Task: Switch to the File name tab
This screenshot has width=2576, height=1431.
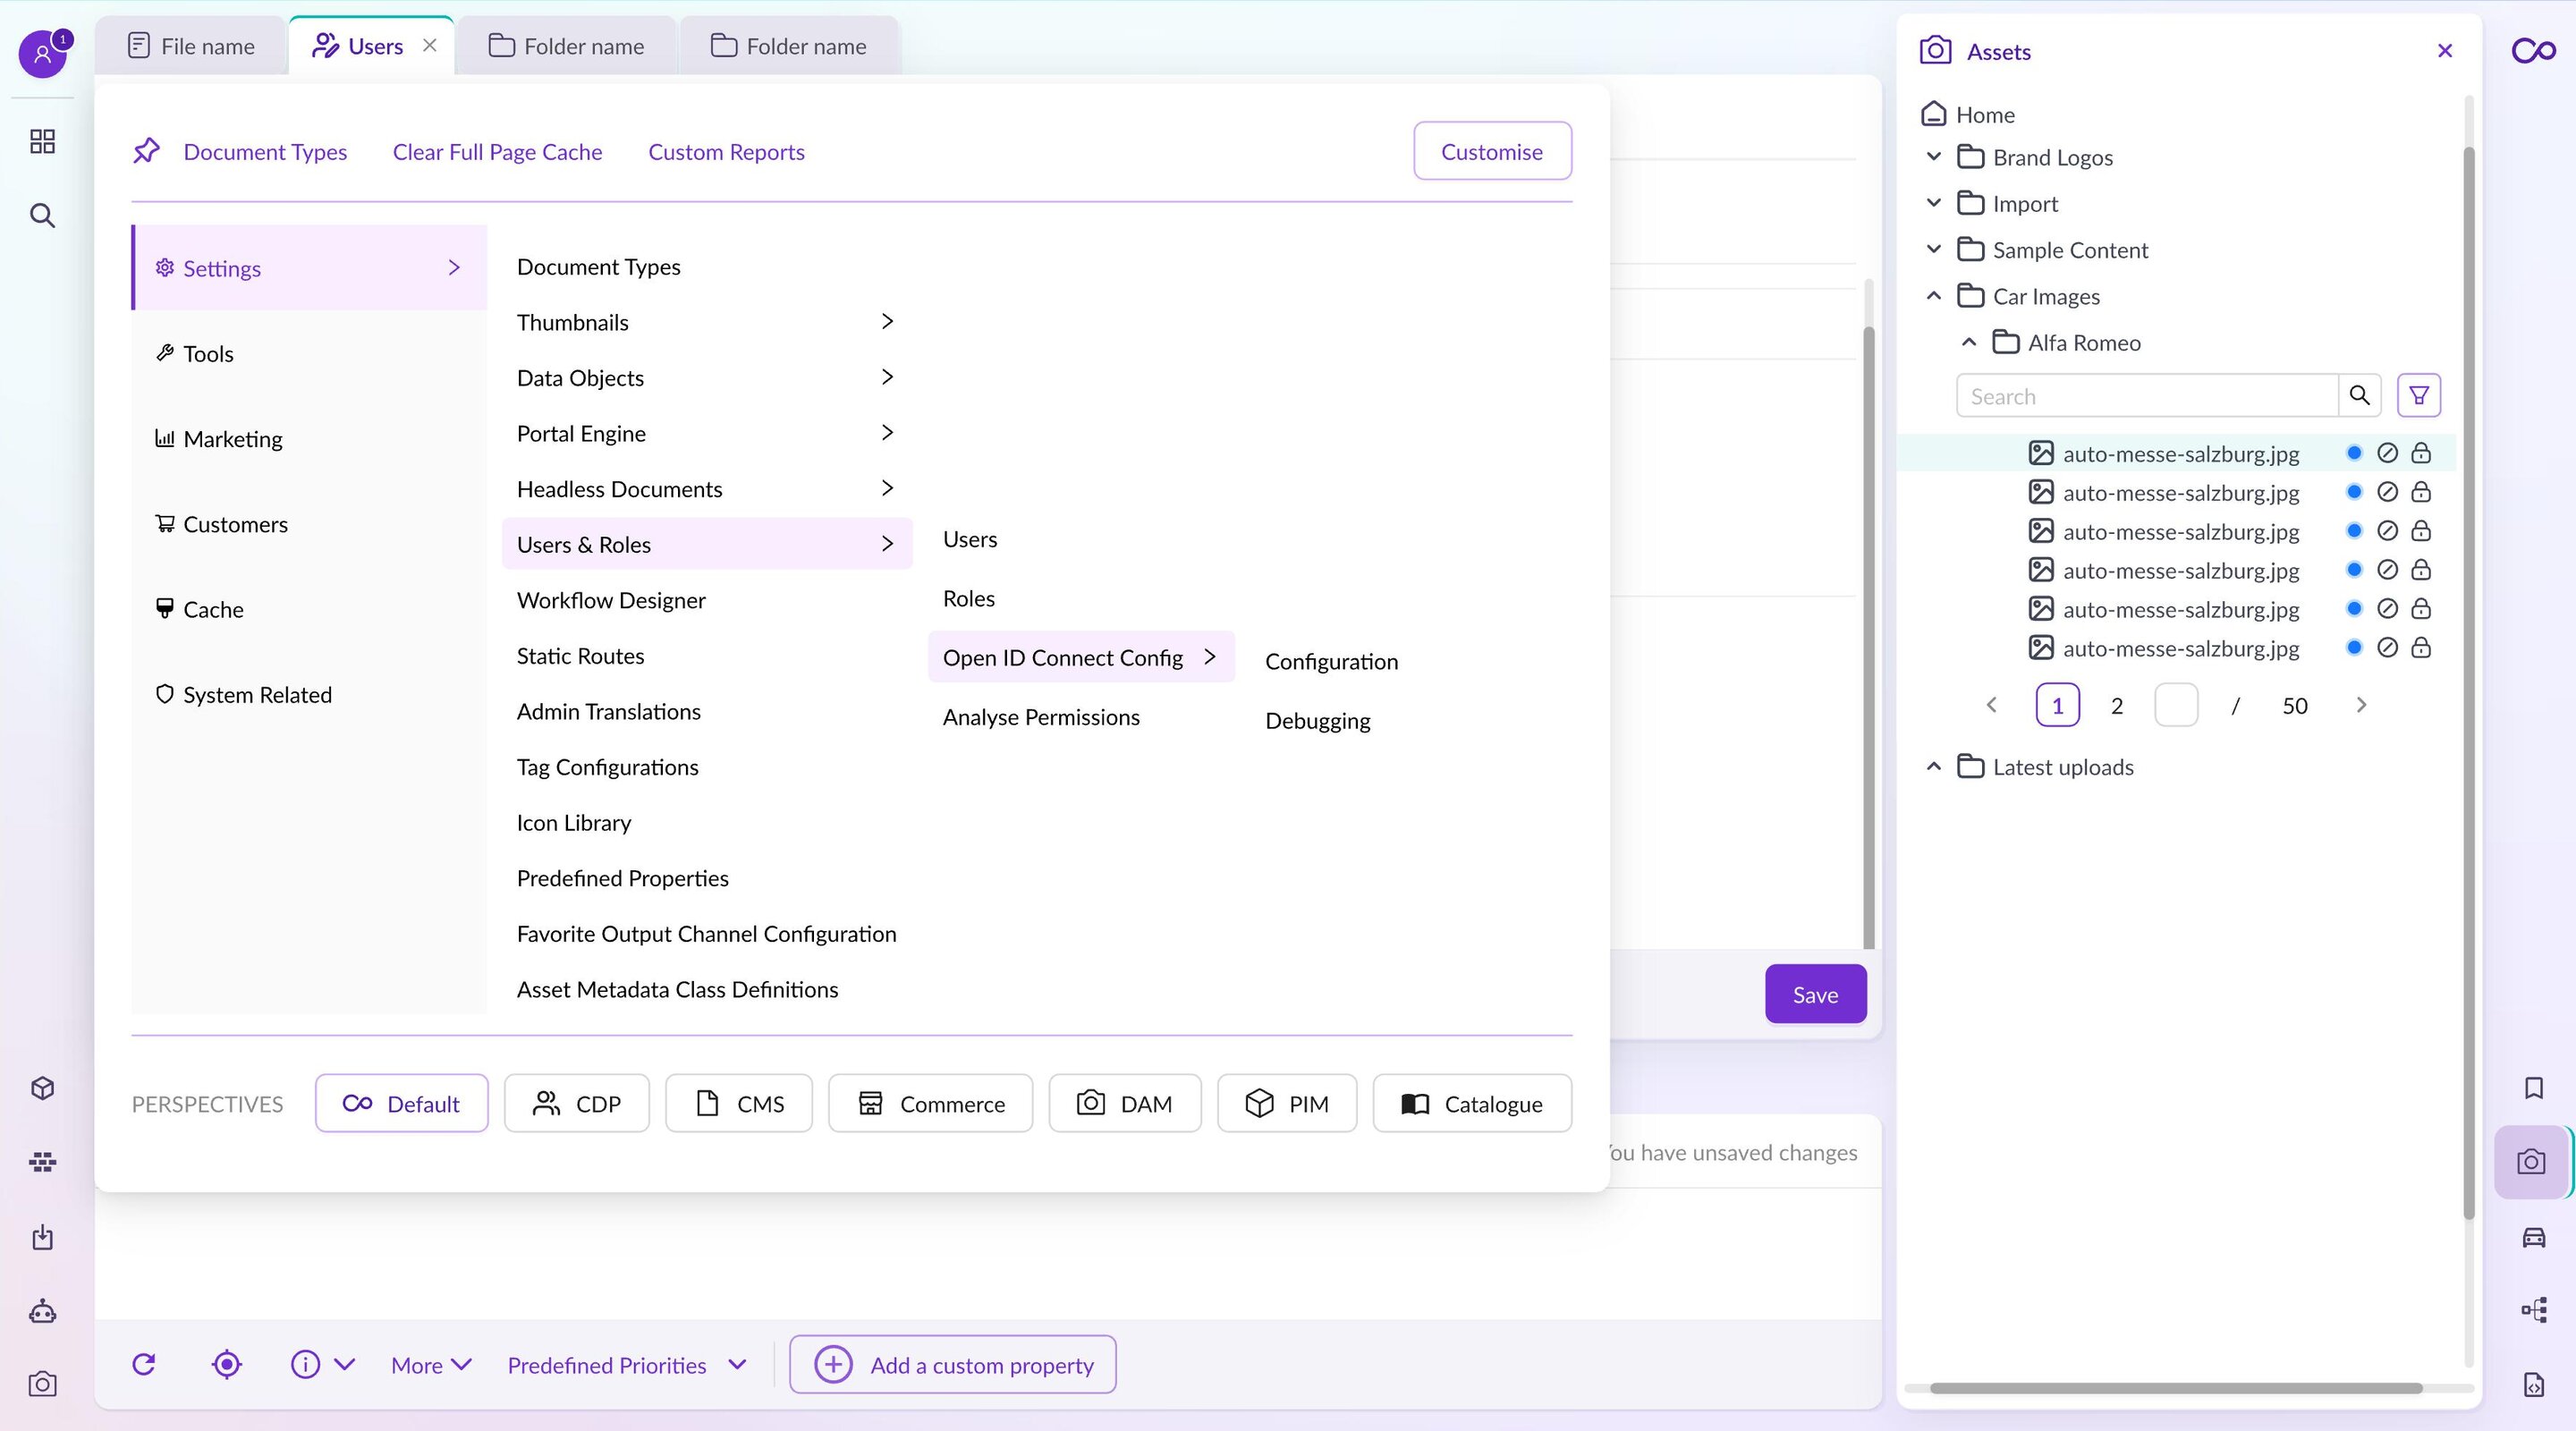Action: pos(192,46)
